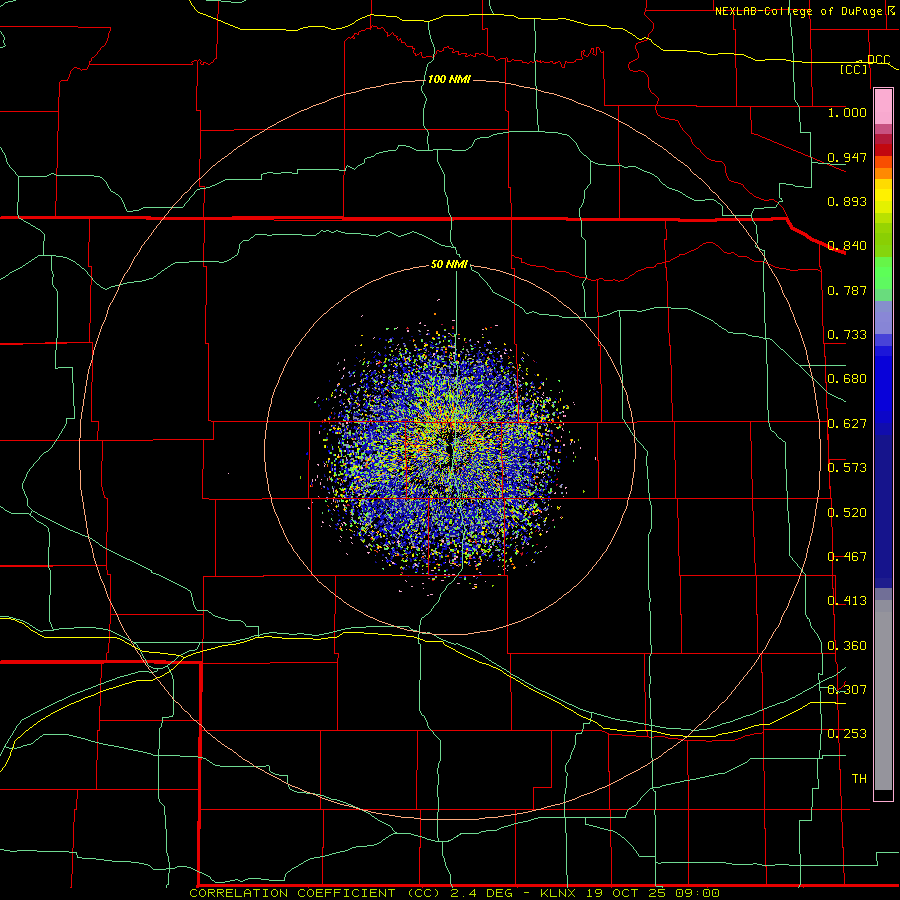Click the 0.840 color scale value
The height and width of the screenshot is (900, 900).
[847, 246]
